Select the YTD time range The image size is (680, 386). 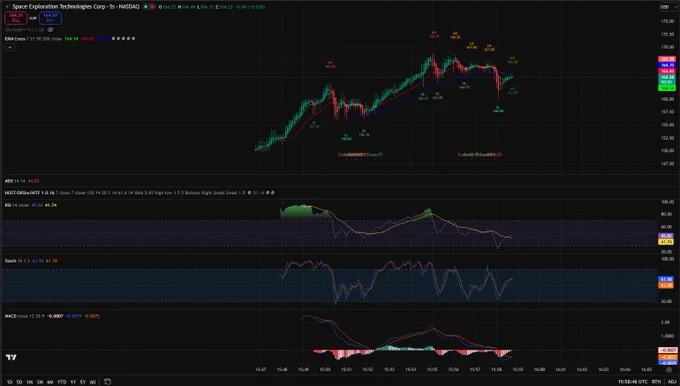click(62, 382)
